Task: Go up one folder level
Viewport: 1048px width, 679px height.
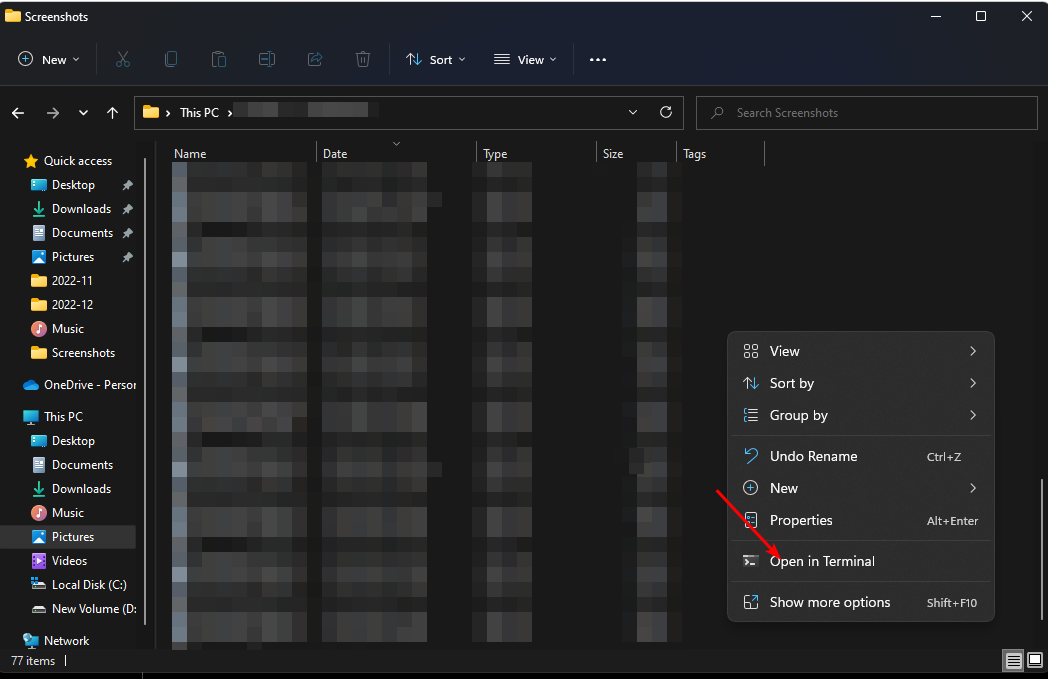Action: click(113, 113)
